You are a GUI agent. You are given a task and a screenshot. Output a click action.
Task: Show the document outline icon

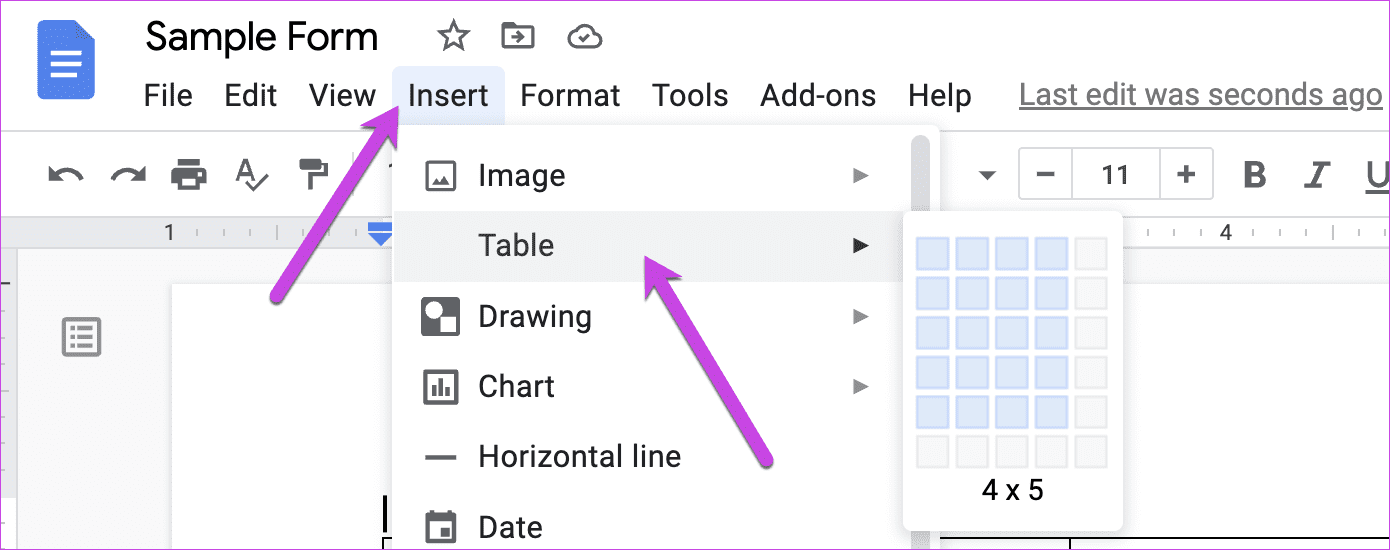[x=81, y=337]
